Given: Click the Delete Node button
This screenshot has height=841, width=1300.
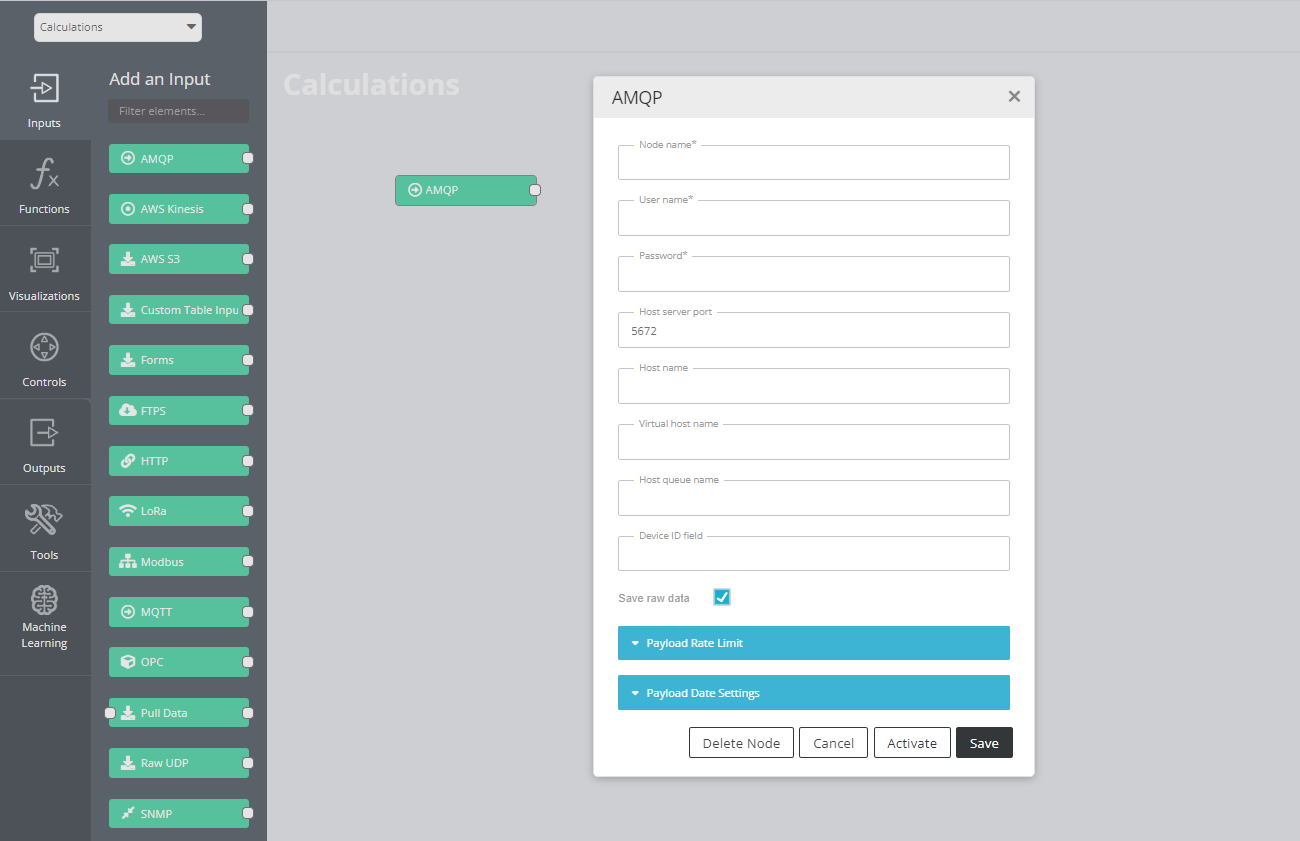Looking at the screenshot, I should pyautogui.click(x=741, y=743).
